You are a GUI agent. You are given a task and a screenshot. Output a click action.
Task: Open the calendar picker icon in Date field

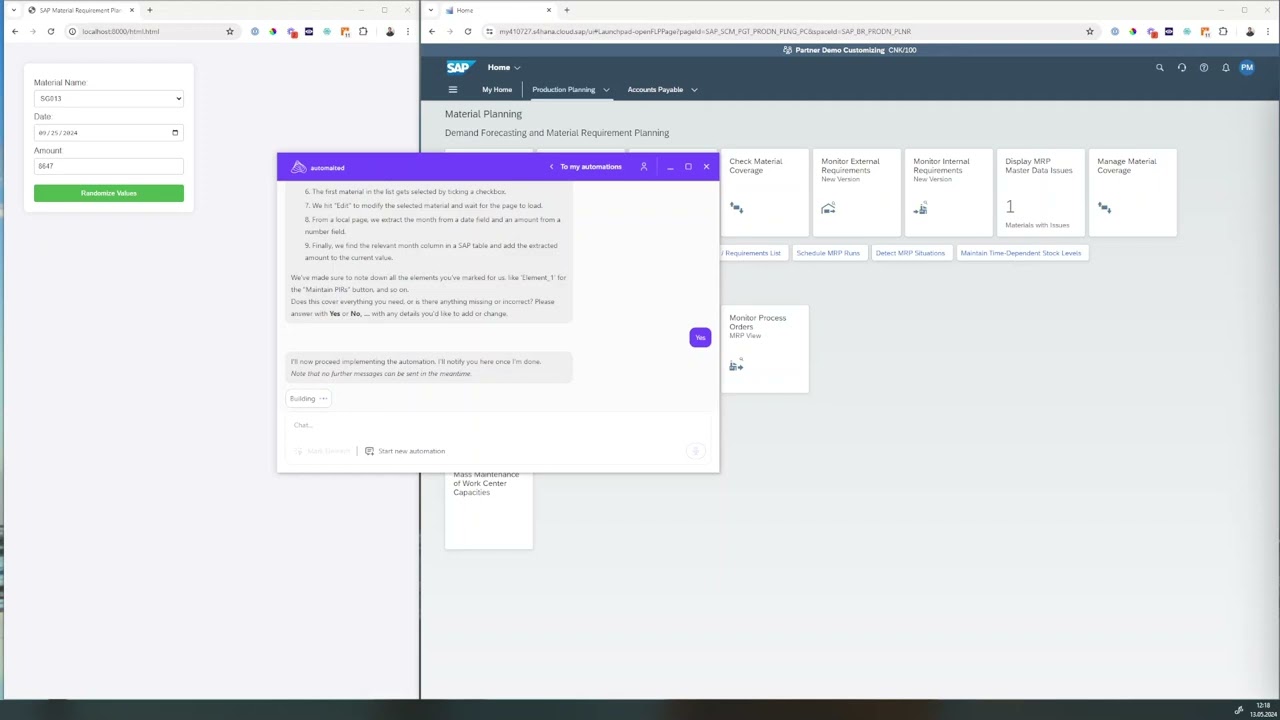click(175, 132)
